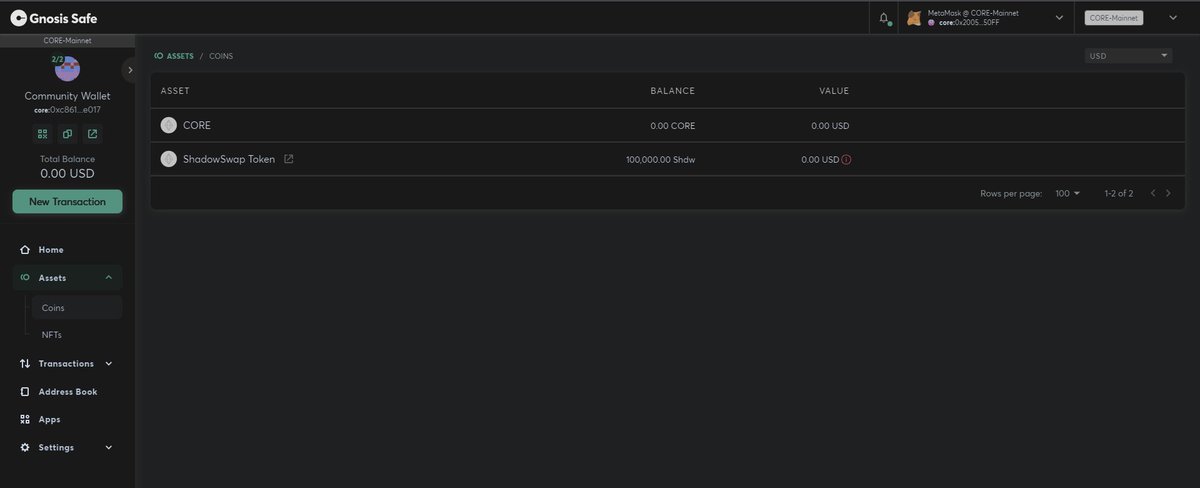Click the core:0xc861...e017 safe address text
Image resolution: width=1200 pixels, height=488 pixels.
(67, 110)
